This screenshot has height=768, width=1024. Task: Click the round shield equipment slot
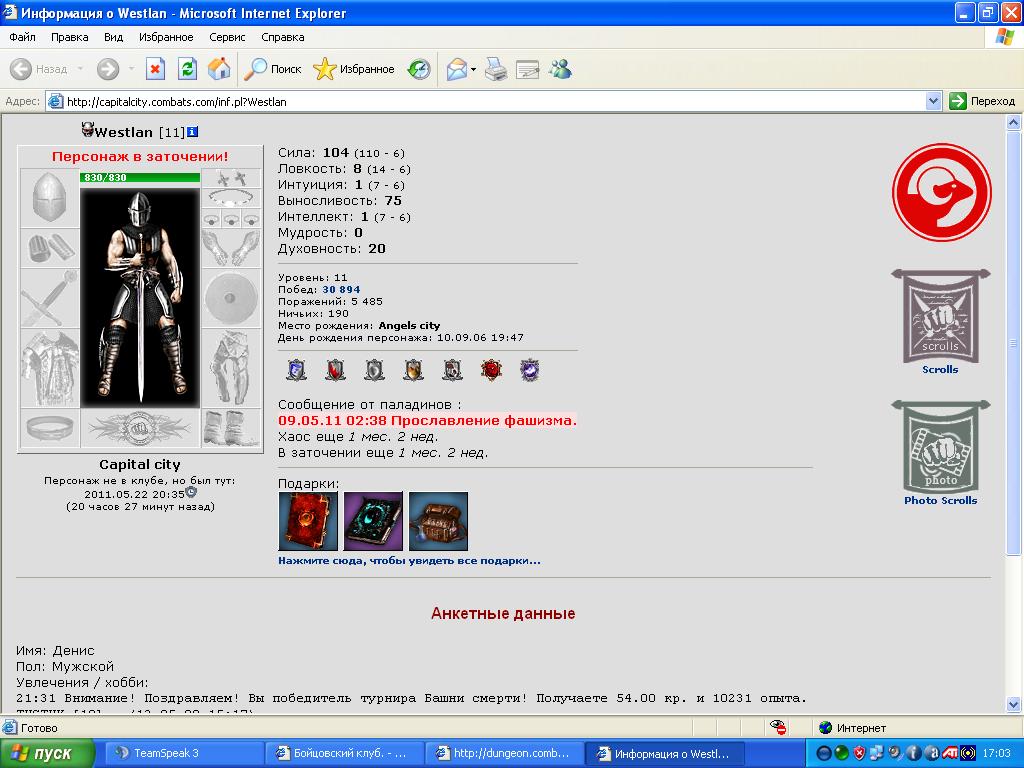pyautogui.click(x=232, y=298)
